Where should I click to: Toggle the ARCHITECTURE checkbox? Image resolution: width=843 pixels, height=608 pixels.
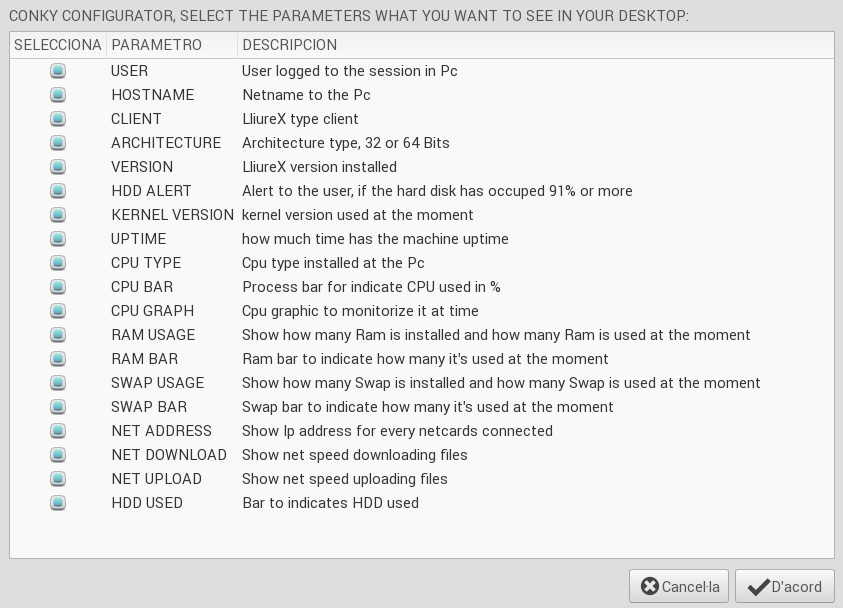coord(58,143)
